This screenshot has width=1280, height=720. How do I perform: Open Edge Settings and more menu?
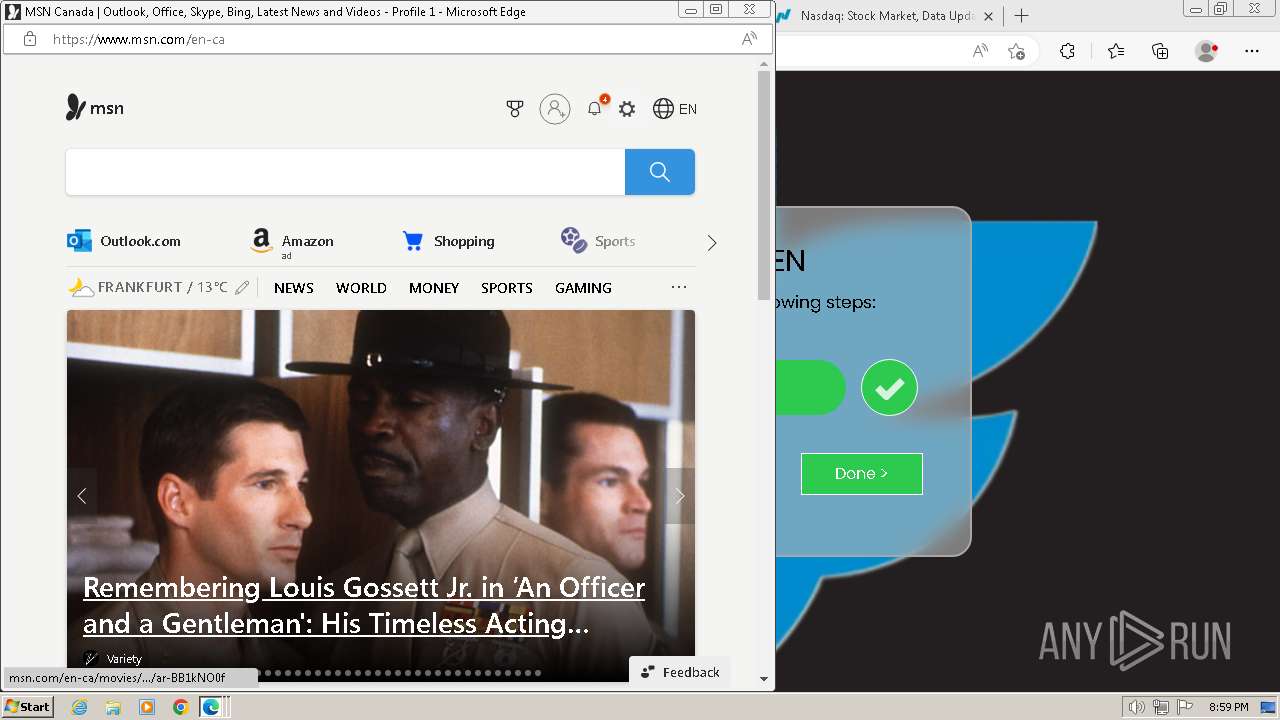(1252, 51)
